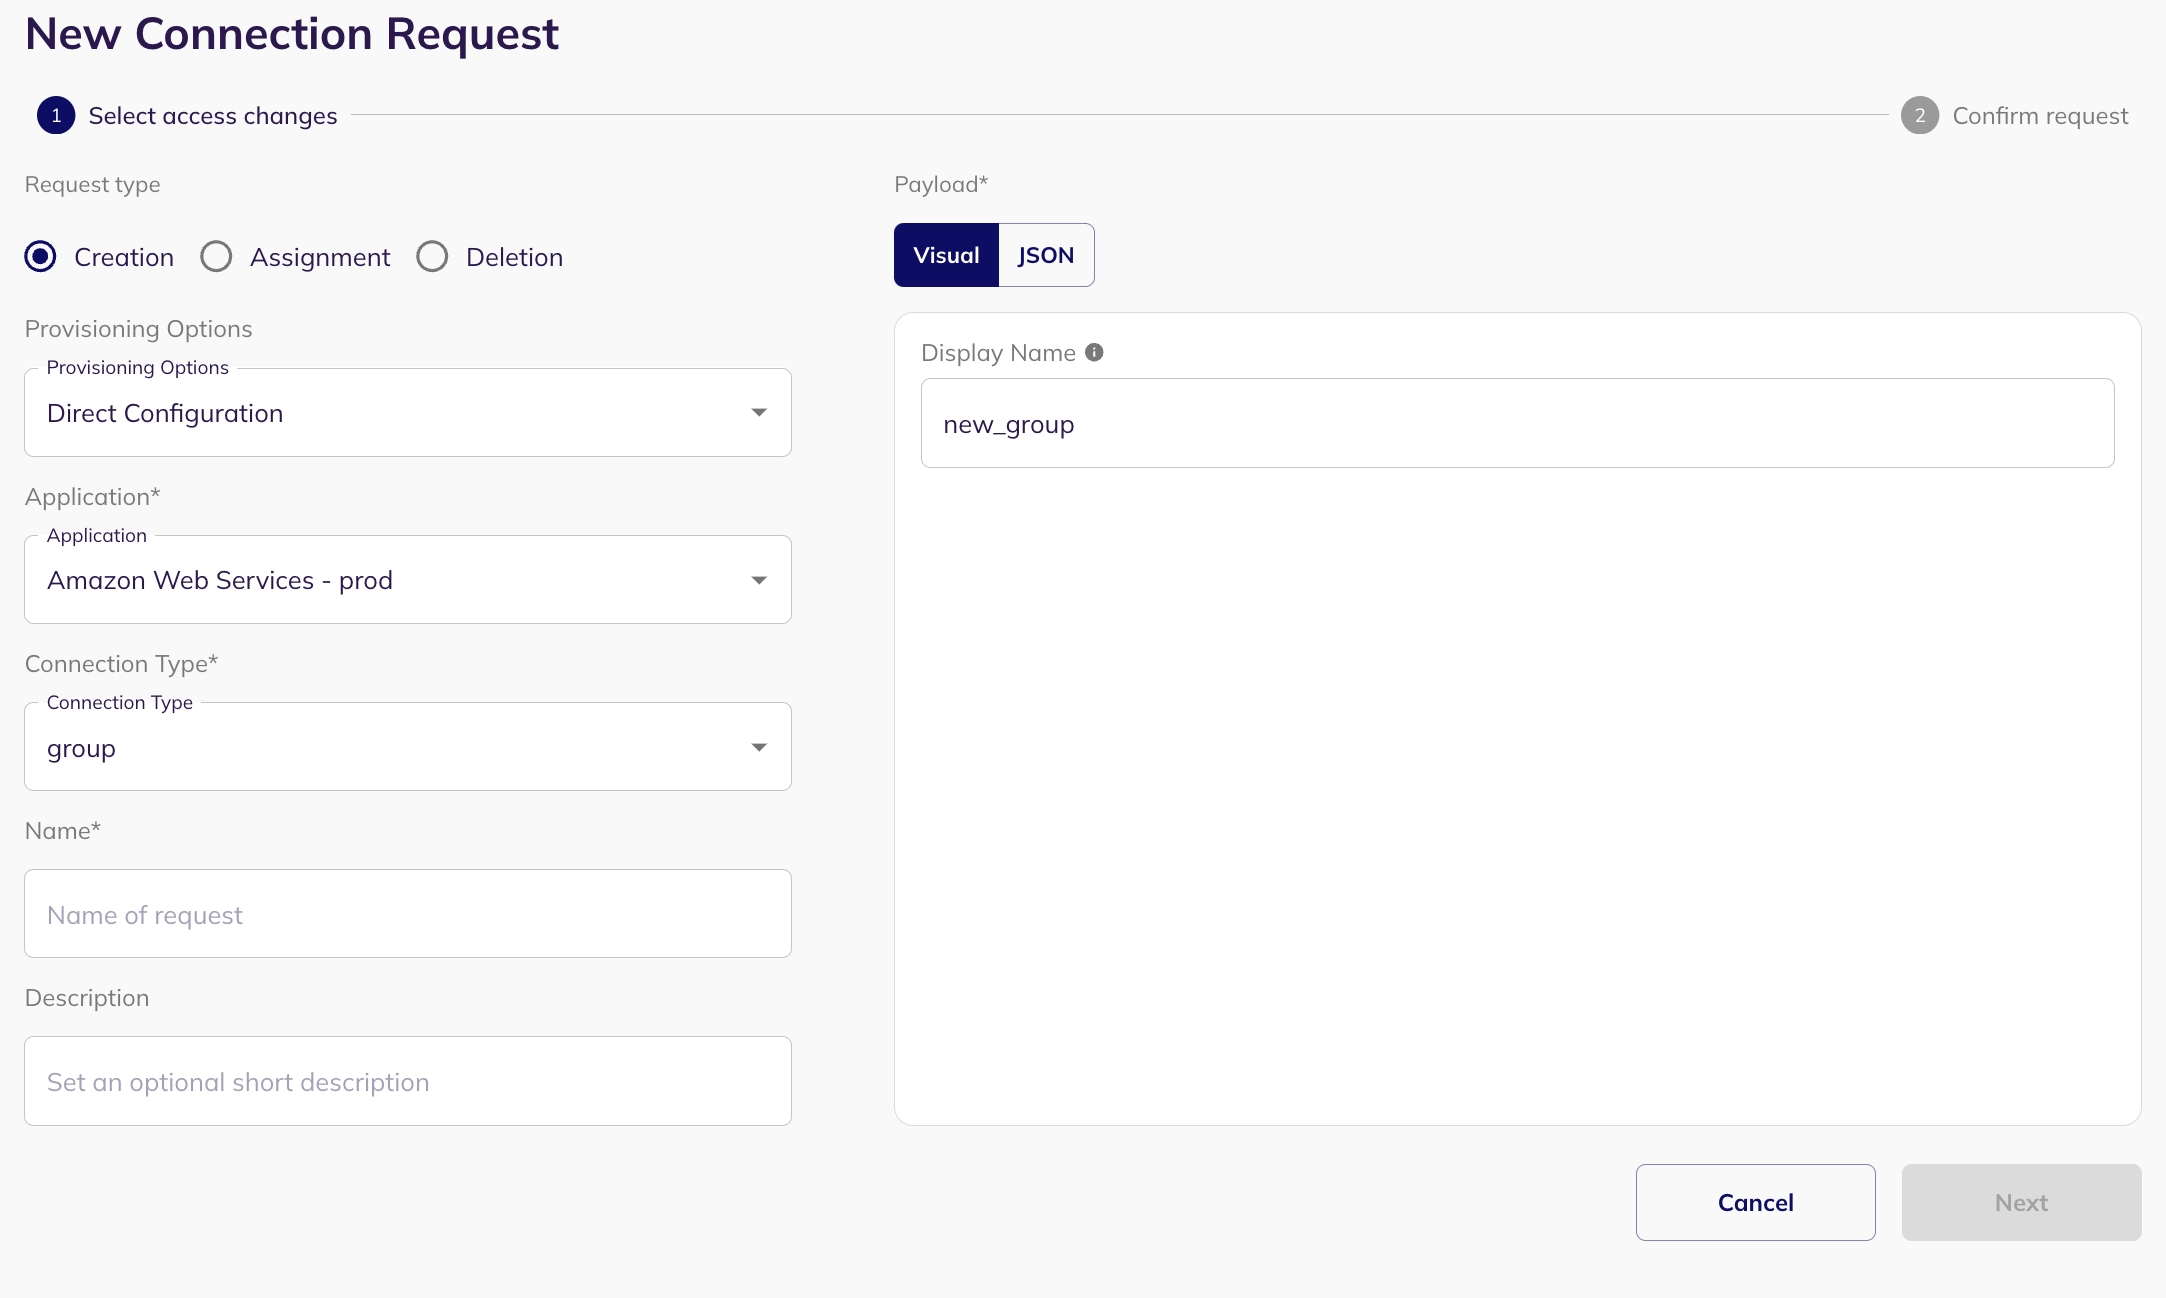Screen dimensions: 2166x1298
Task: Open the Application dropdown arrow
Action: click(759, 580)
